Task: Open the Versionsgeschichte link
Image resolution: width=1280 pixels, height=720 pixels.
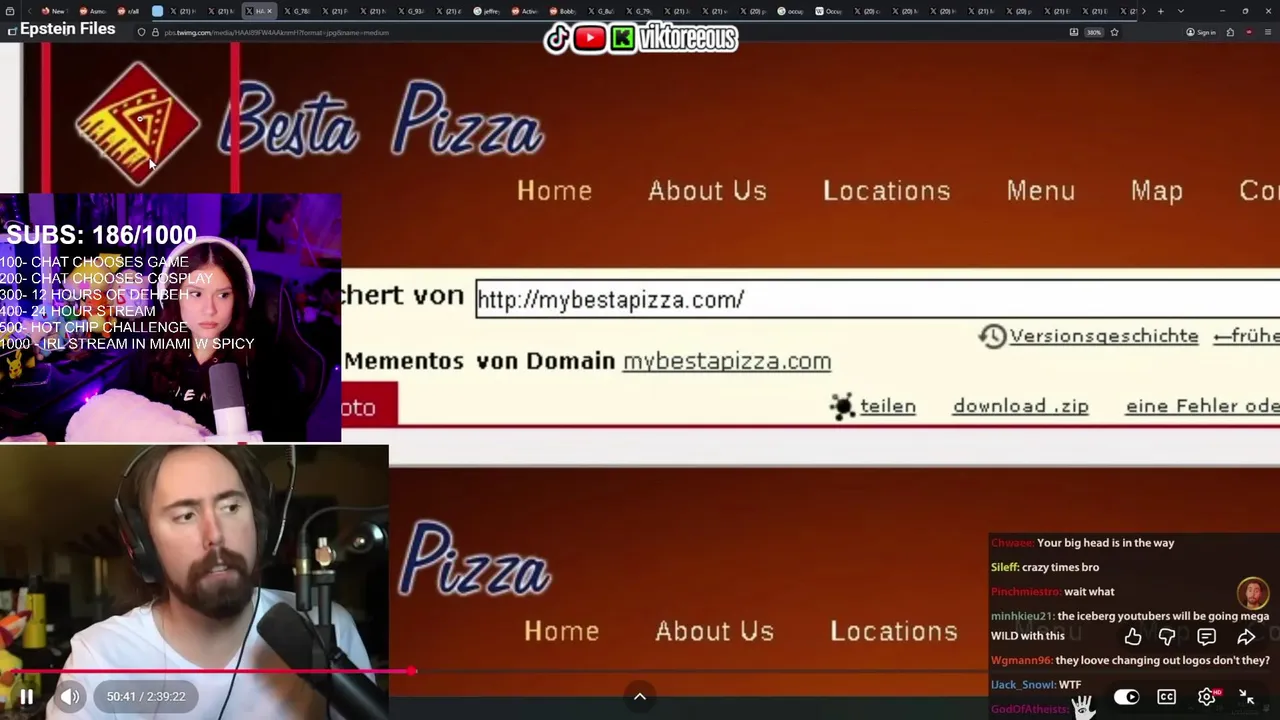Action: [1103, 336]
